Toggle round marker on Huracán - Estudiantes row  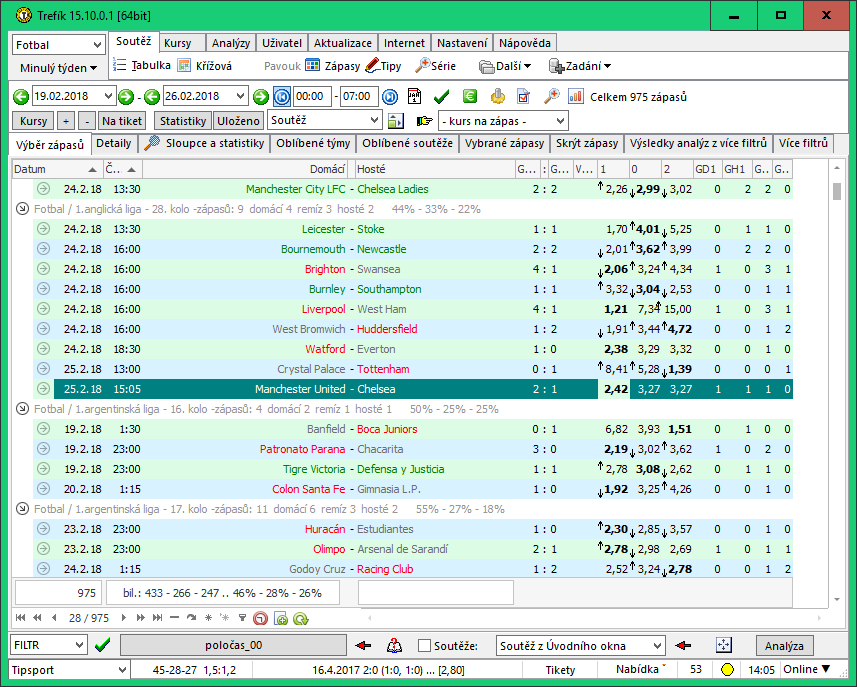coord(43,529)
